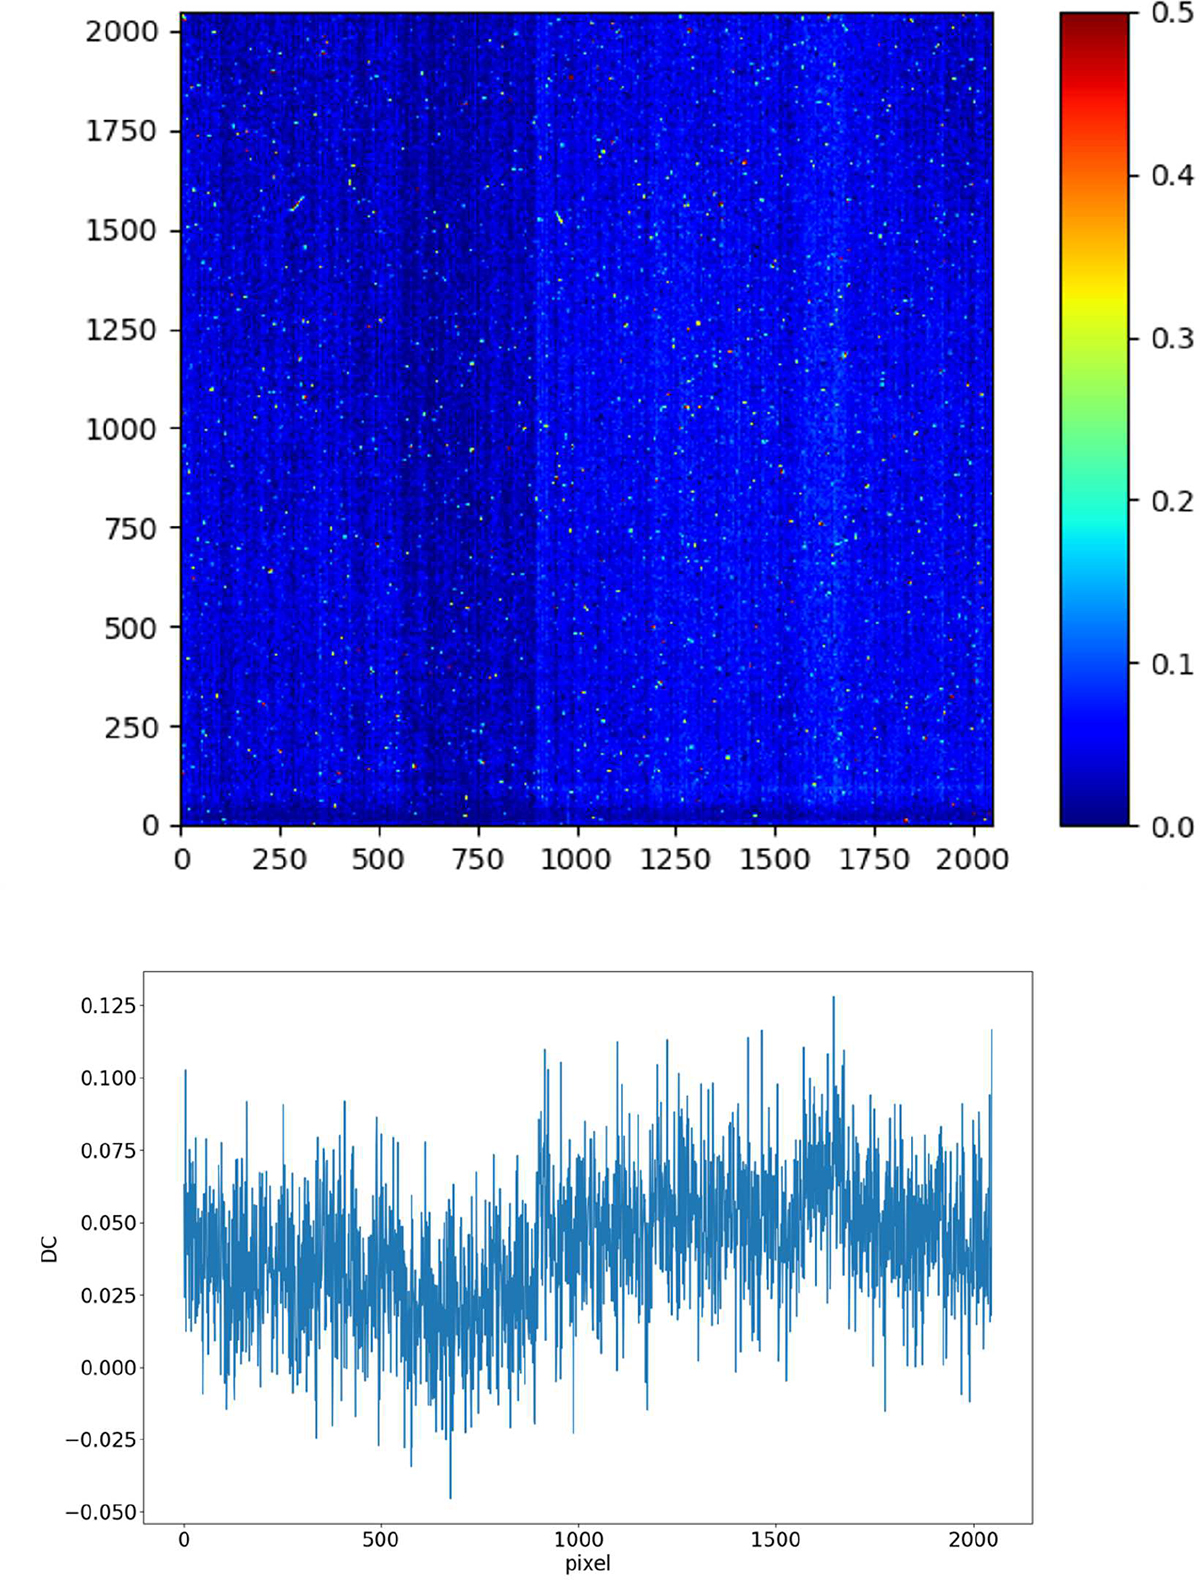Select the 0.0 tick label on the colorbar

[x=1172, y=827]
